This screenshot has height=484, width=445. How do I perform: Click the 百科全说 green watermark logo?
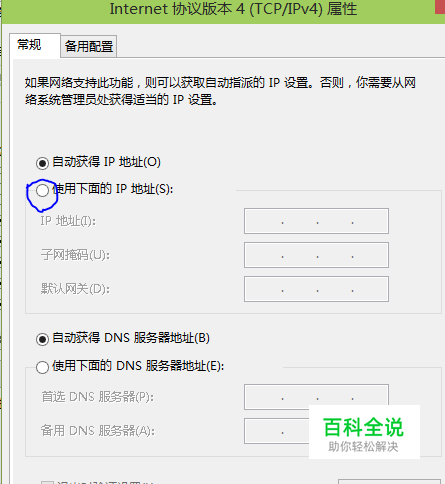point(364,432)
